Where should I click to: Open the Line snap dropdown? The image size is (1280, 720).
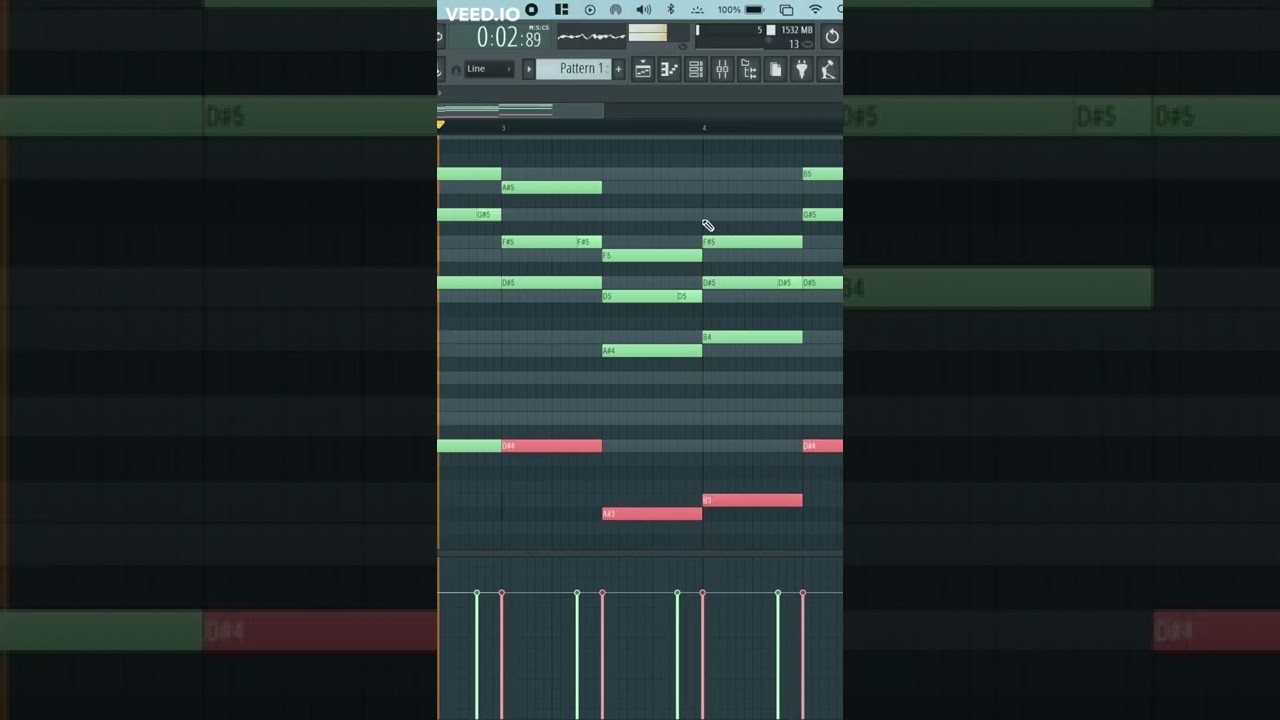point(489,69)
